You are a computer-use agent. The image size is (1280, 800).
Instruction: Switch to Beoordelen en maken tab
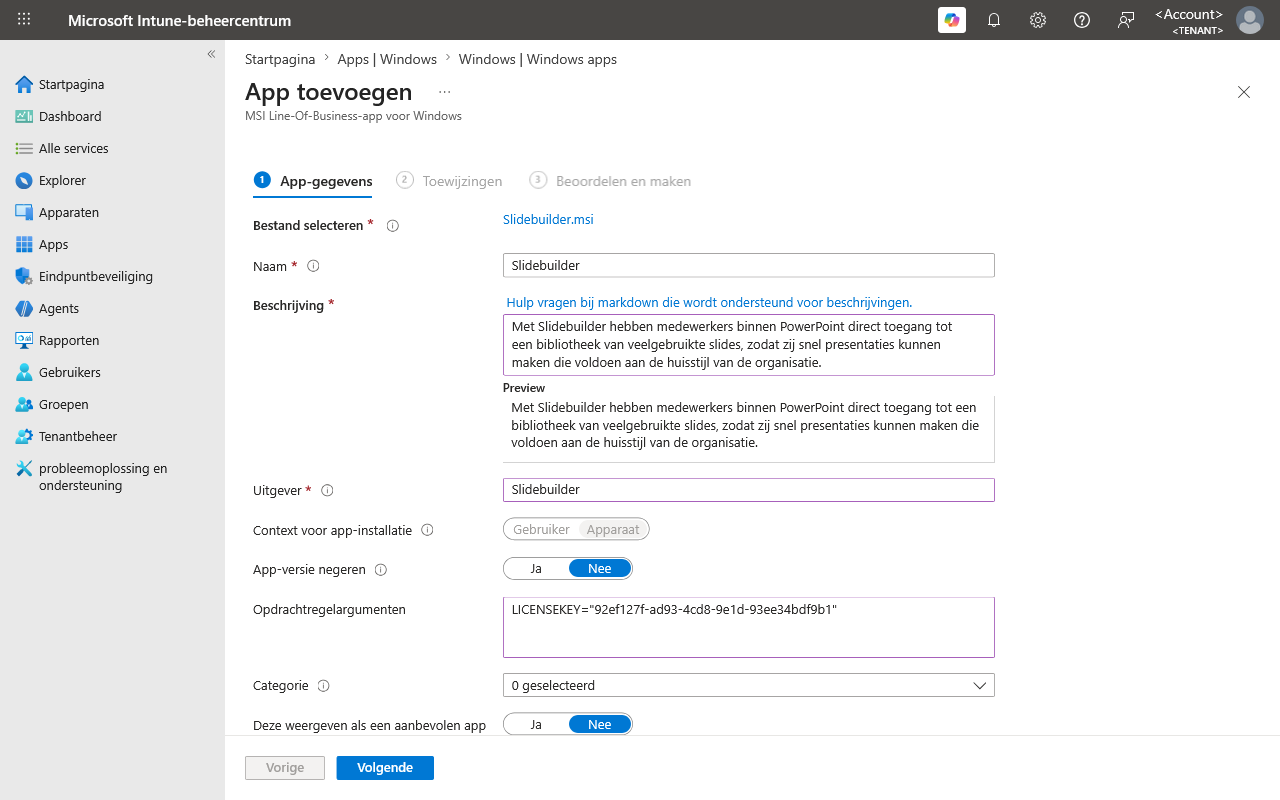[610, 181]
